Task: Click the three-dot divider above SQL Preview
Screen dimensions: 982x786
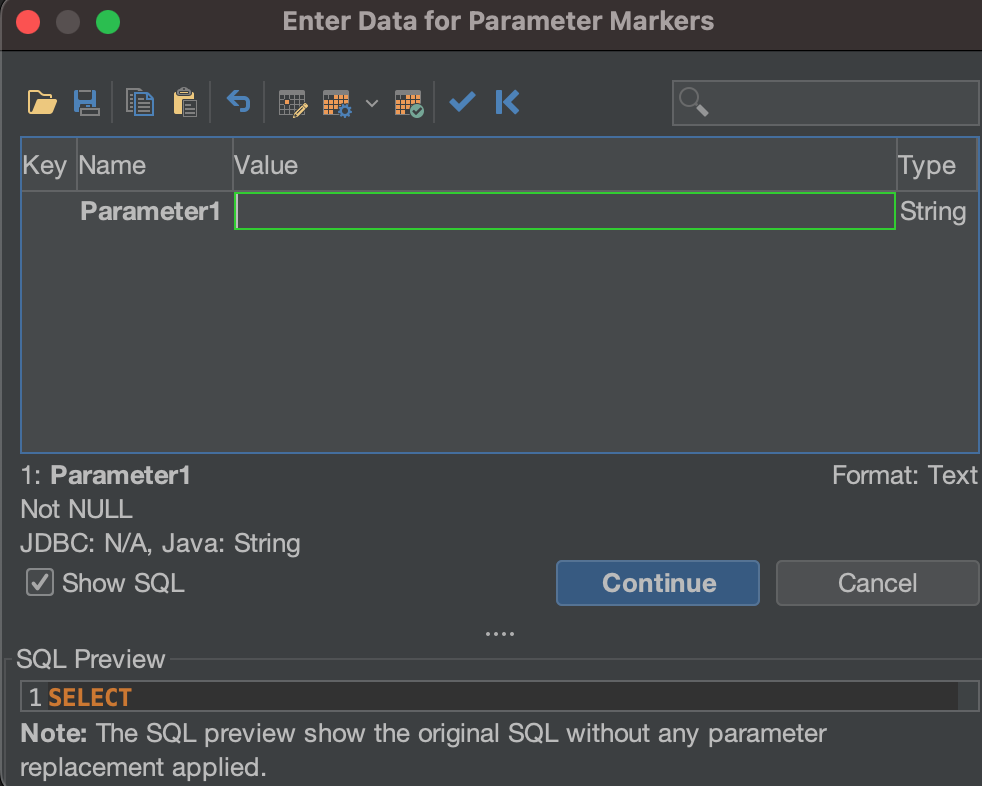Action: 499,634
